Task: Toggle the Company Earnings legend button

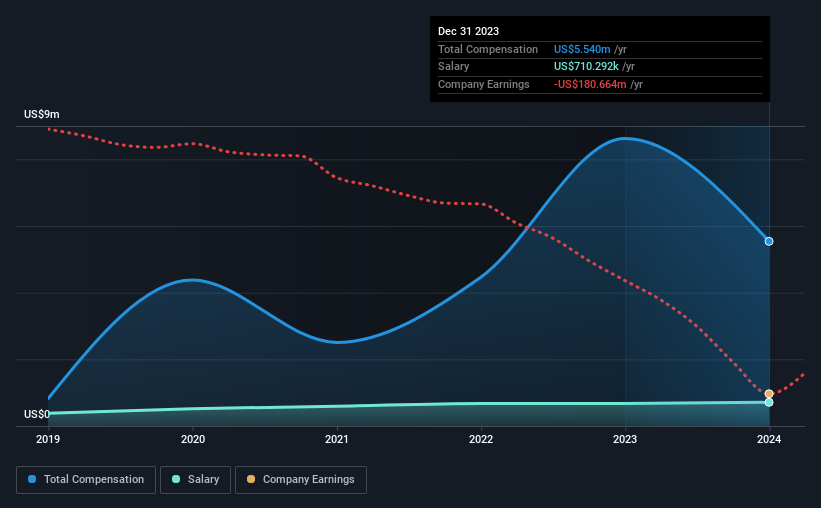Action: [x=301, y=480]
